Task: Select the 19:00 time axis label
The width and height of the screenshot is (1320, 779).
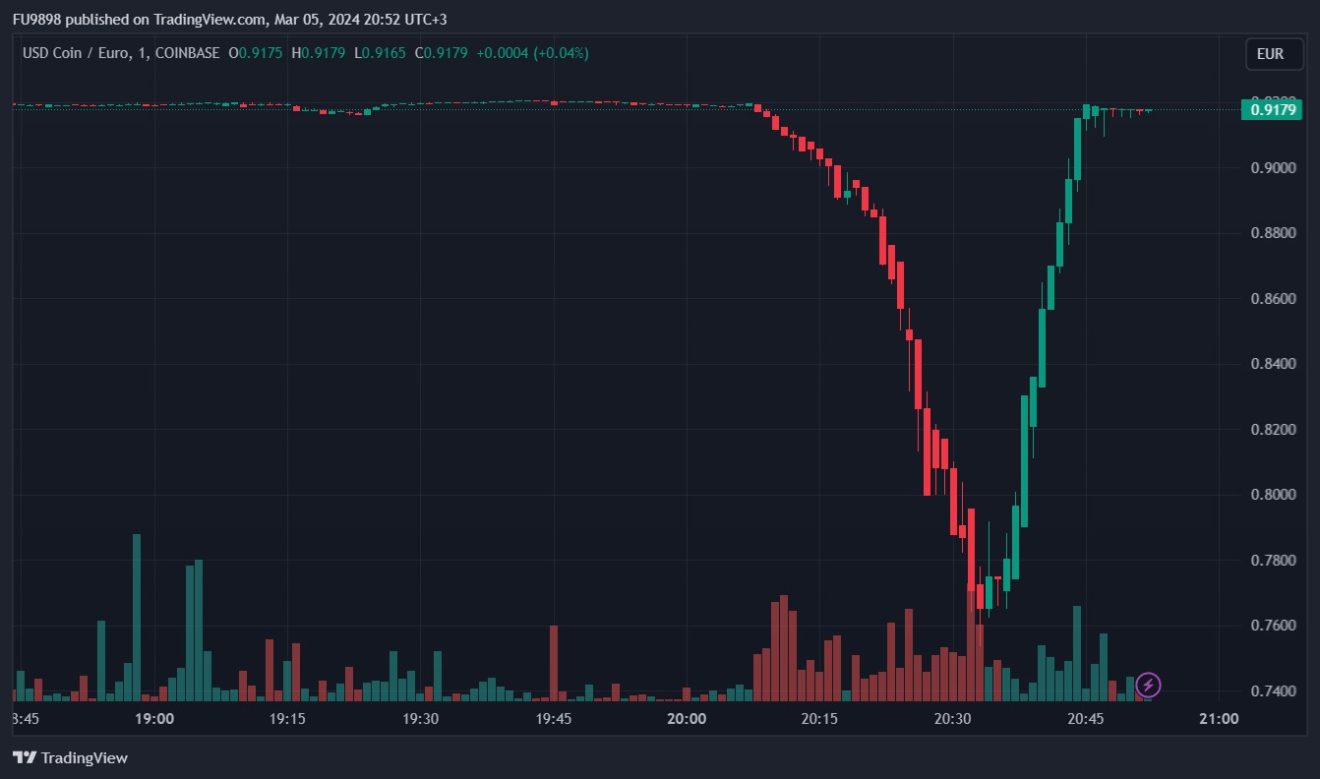Action: click(x=154, y=718)
